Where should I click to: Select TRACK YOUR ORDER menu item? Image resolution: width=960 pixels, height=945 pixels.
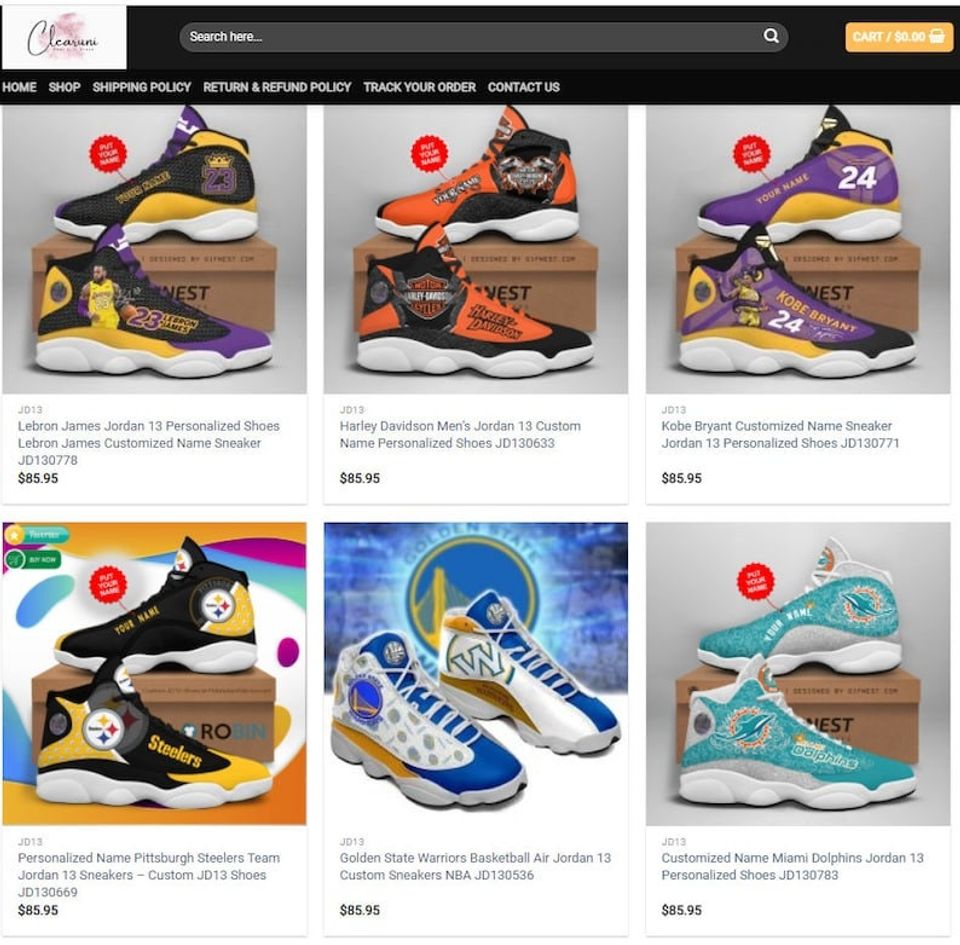419,87
